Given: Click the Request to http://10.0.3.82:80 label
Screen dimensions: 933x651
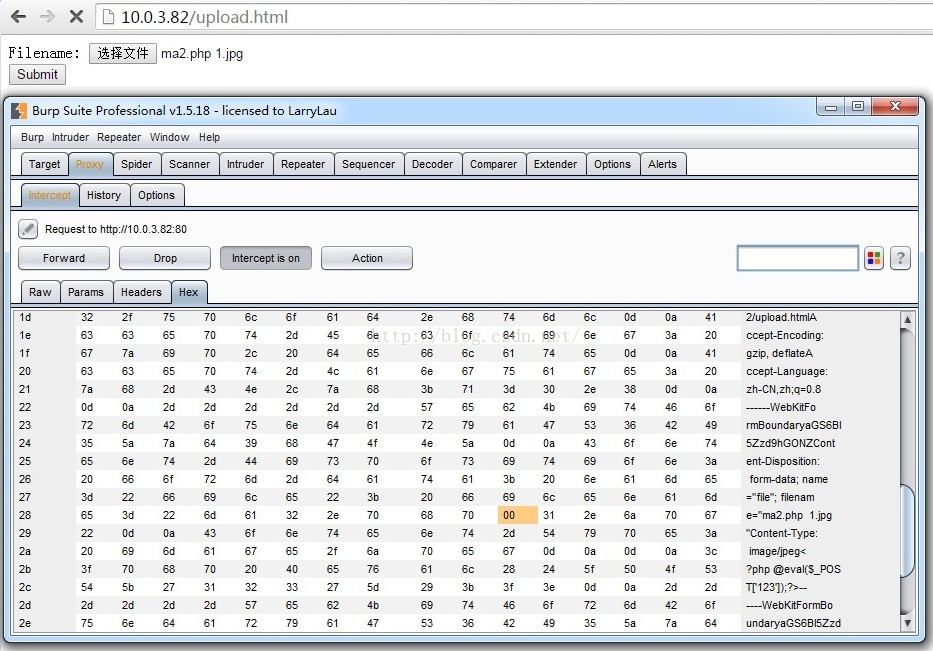Looking at the screenshot, I should (116, 229).
